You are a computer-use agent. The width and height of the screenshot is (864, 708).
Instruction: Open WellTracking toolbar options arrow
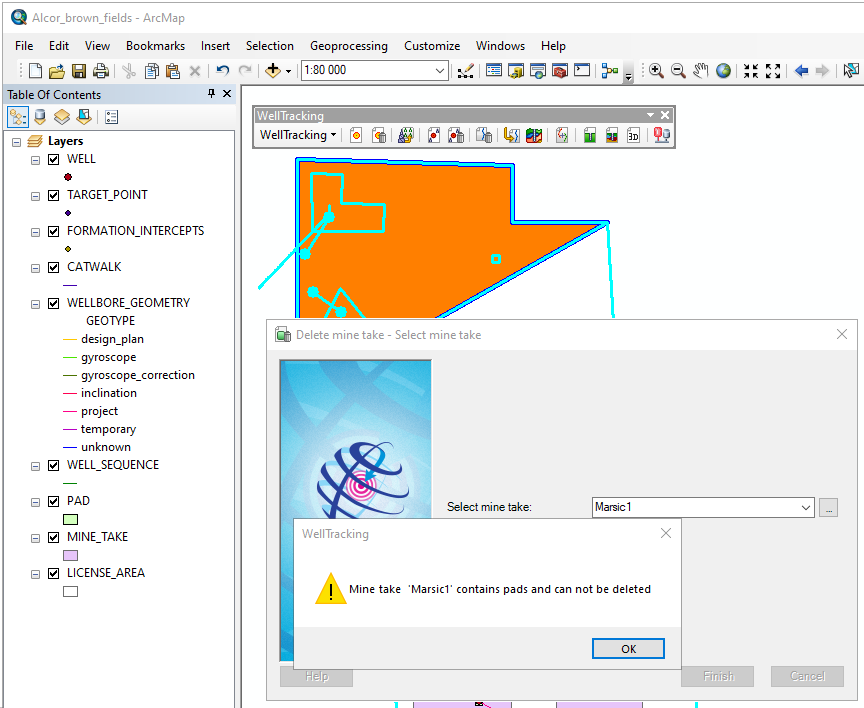coord(650,115)
